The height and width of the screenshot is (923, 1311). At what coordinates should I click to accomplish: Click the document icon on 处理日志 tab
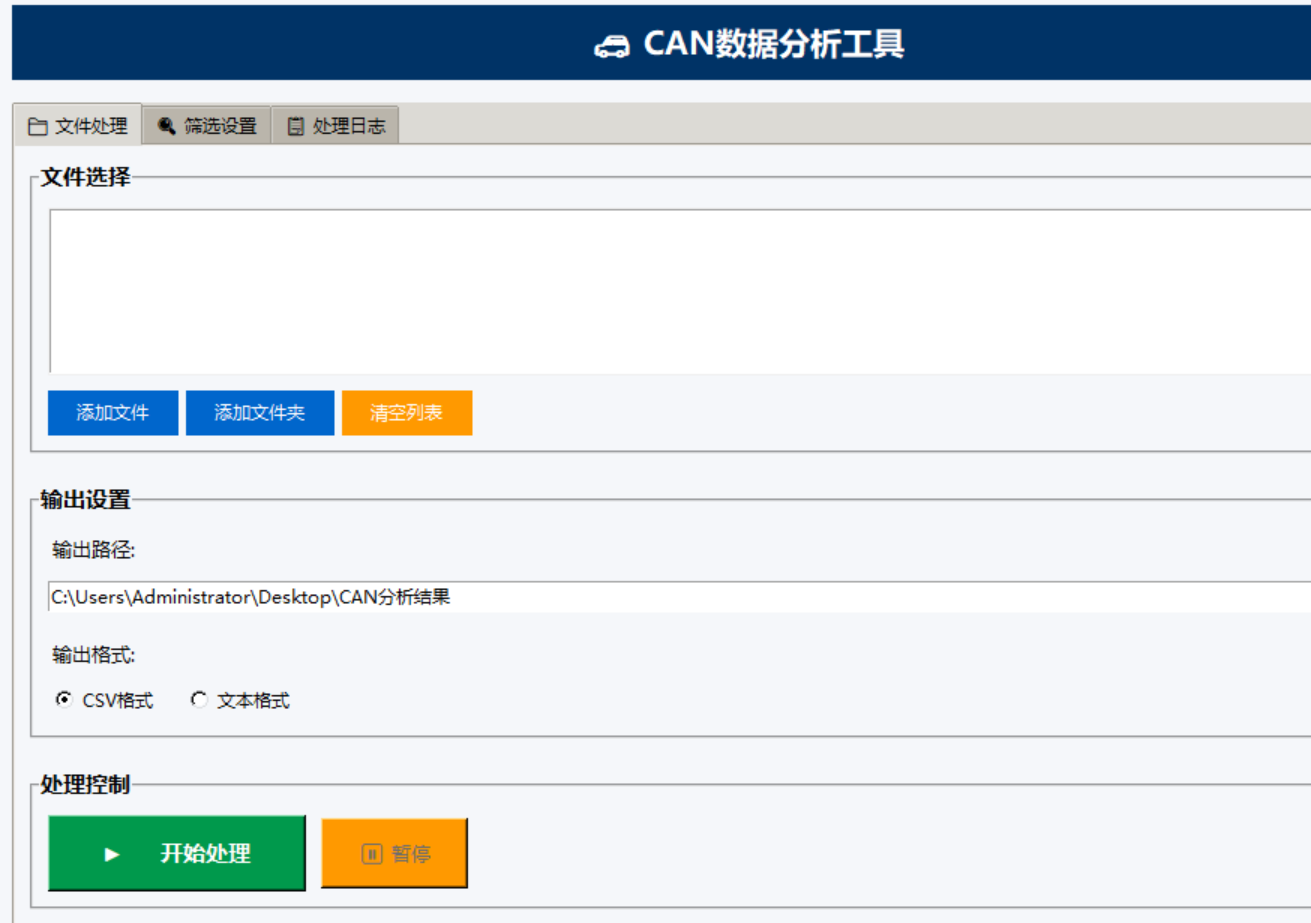[296, 128]
